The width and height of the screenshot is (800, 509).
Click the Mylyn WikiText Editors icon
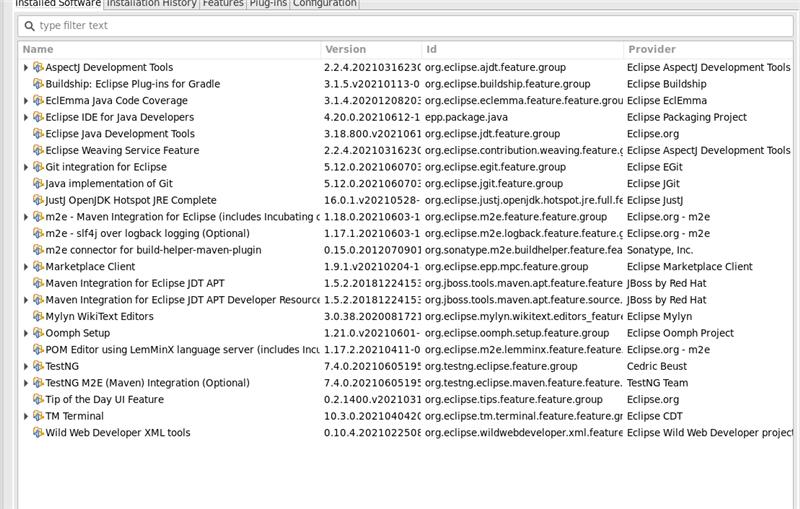(x=38, y=316)
